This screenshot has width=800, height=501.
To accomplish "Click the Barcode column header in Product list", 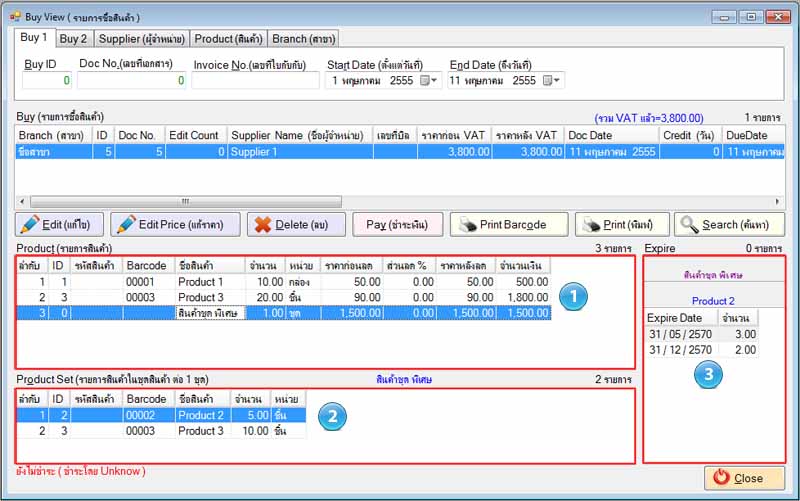I will click(x=149, y=266).
